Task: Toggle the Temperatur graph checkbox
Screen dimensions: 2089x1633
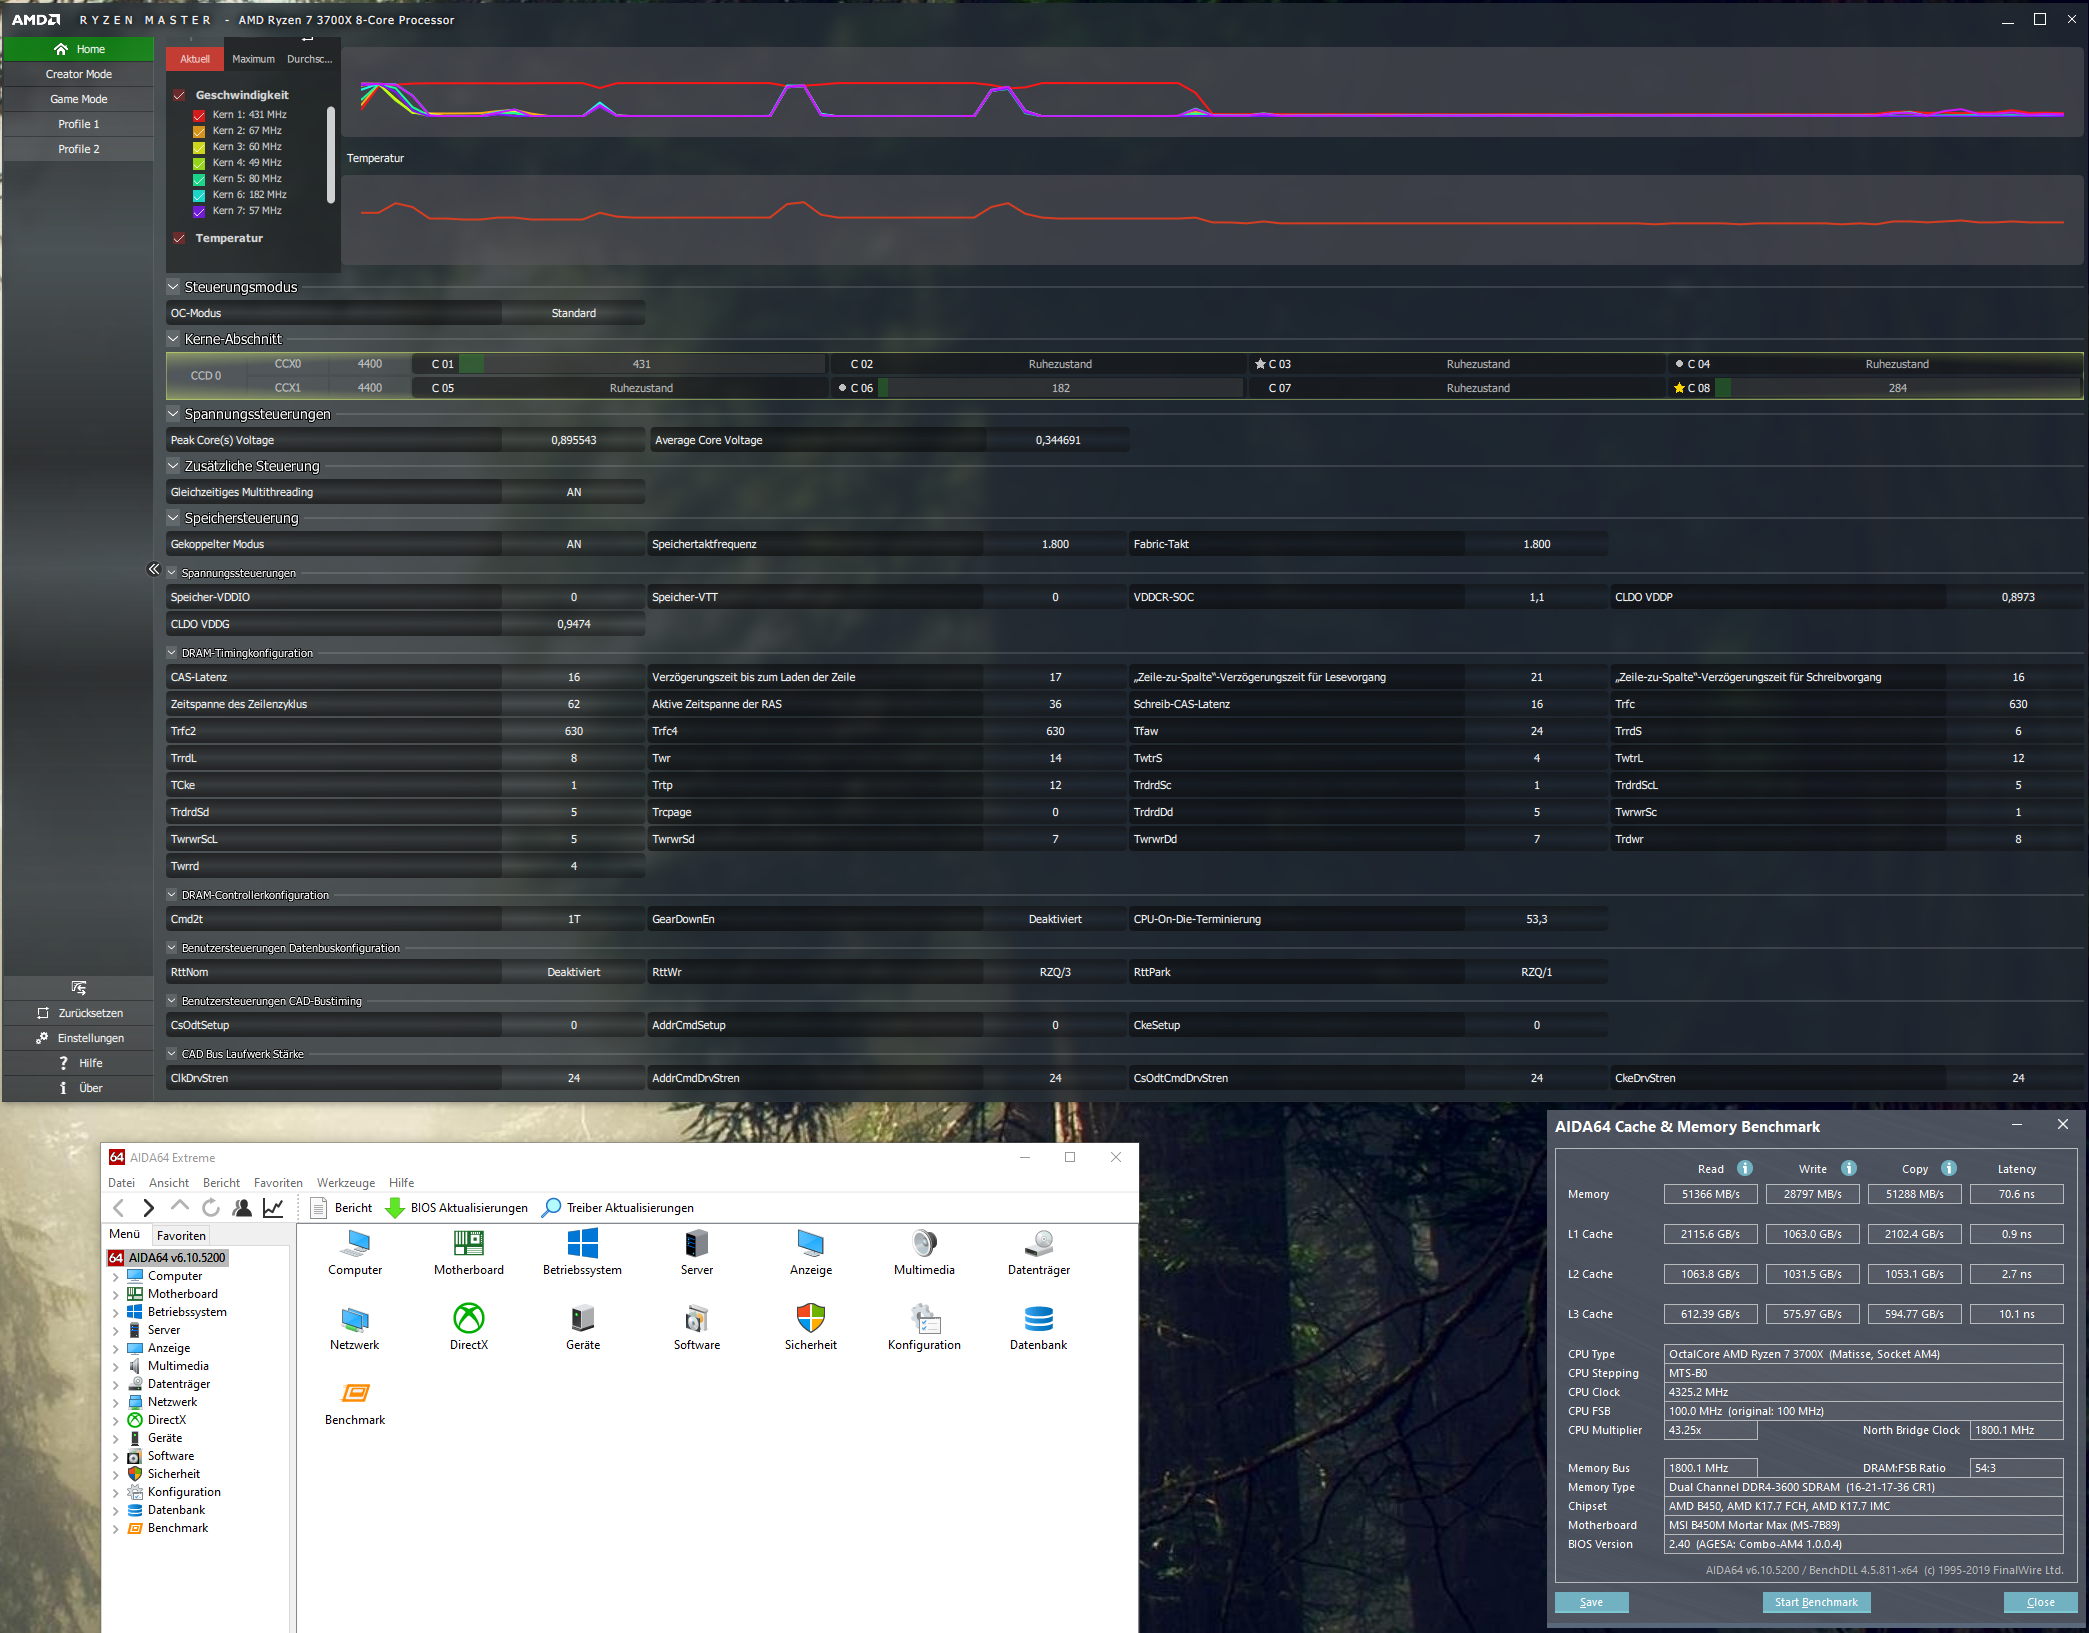Action: [x=180, y=238]
